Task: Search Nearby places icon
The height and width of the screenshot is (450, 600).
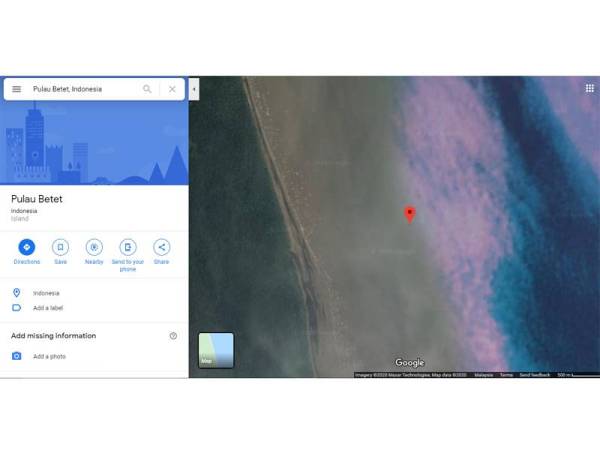Action: point(94,247)
